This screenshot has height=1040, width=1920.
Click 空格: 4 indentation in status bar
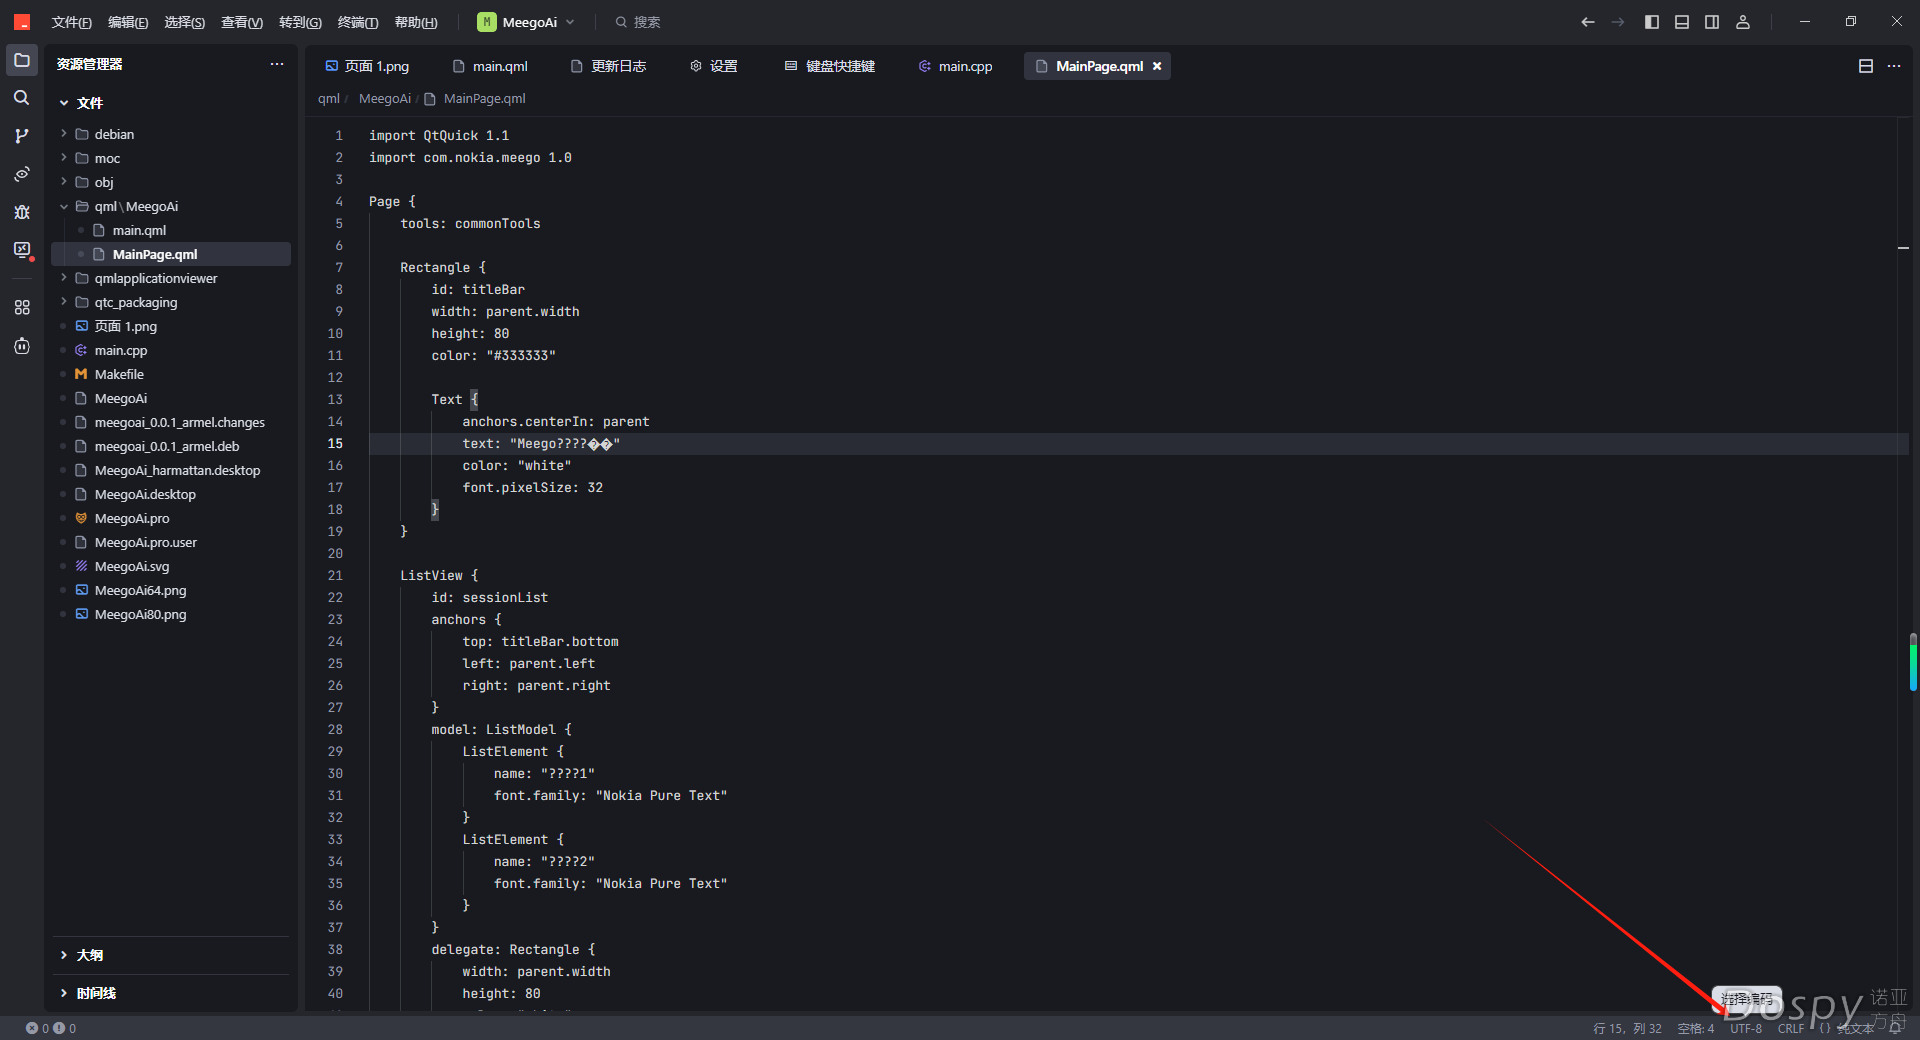tap(1696, 1028)
